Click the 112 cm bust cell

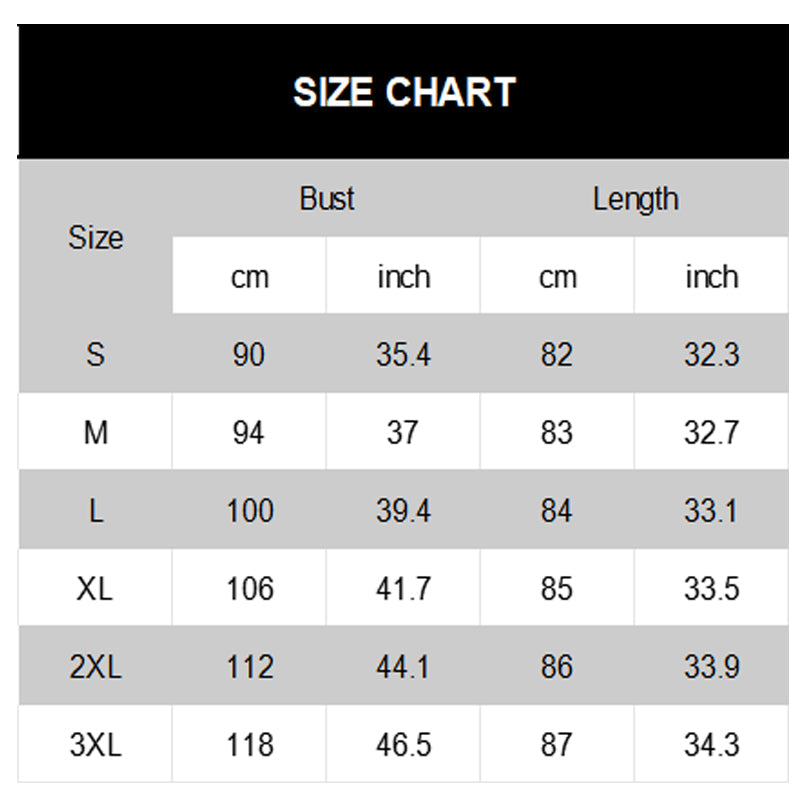(249, 666)
